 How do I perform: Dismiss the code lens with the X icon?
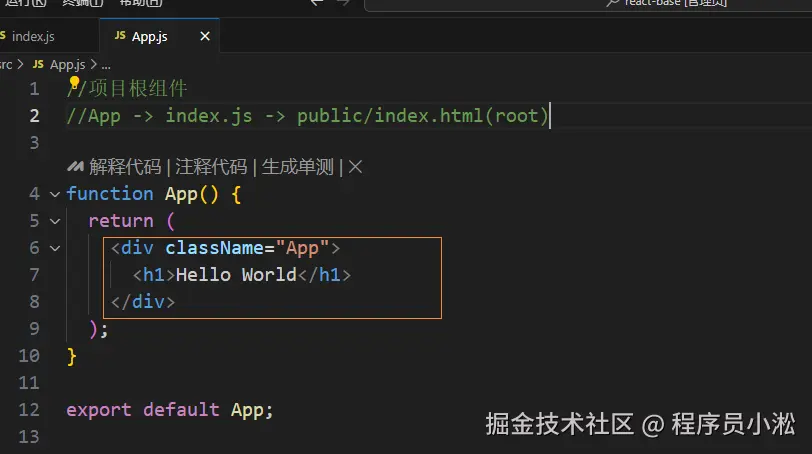[355, 167]
